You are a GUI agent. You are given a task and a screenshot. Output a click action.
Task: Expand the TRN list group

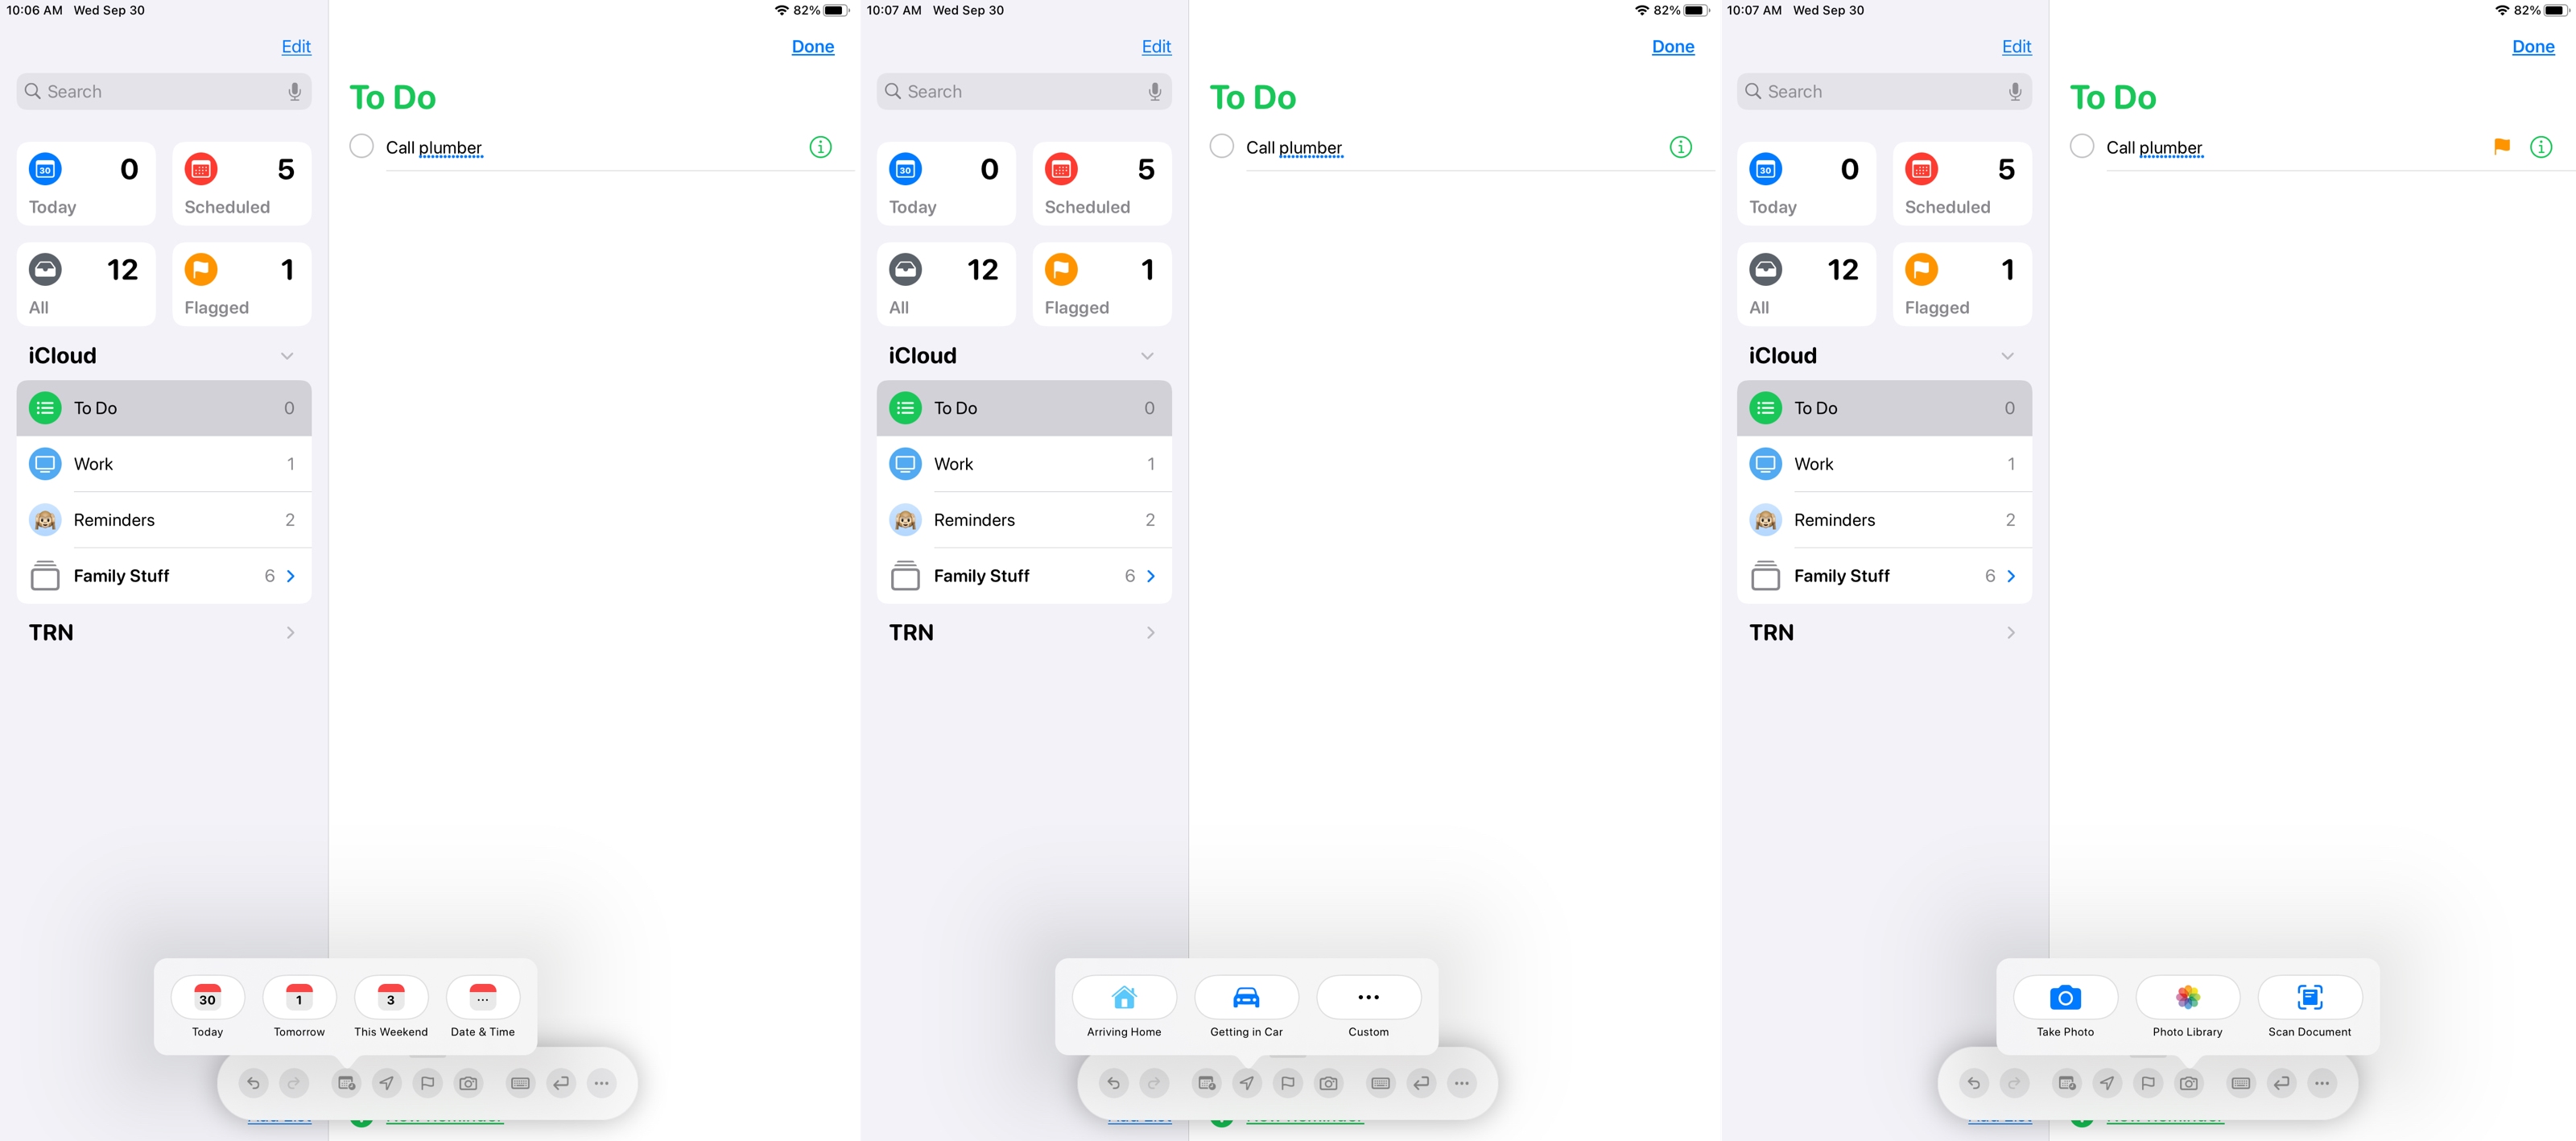point(291,631)
